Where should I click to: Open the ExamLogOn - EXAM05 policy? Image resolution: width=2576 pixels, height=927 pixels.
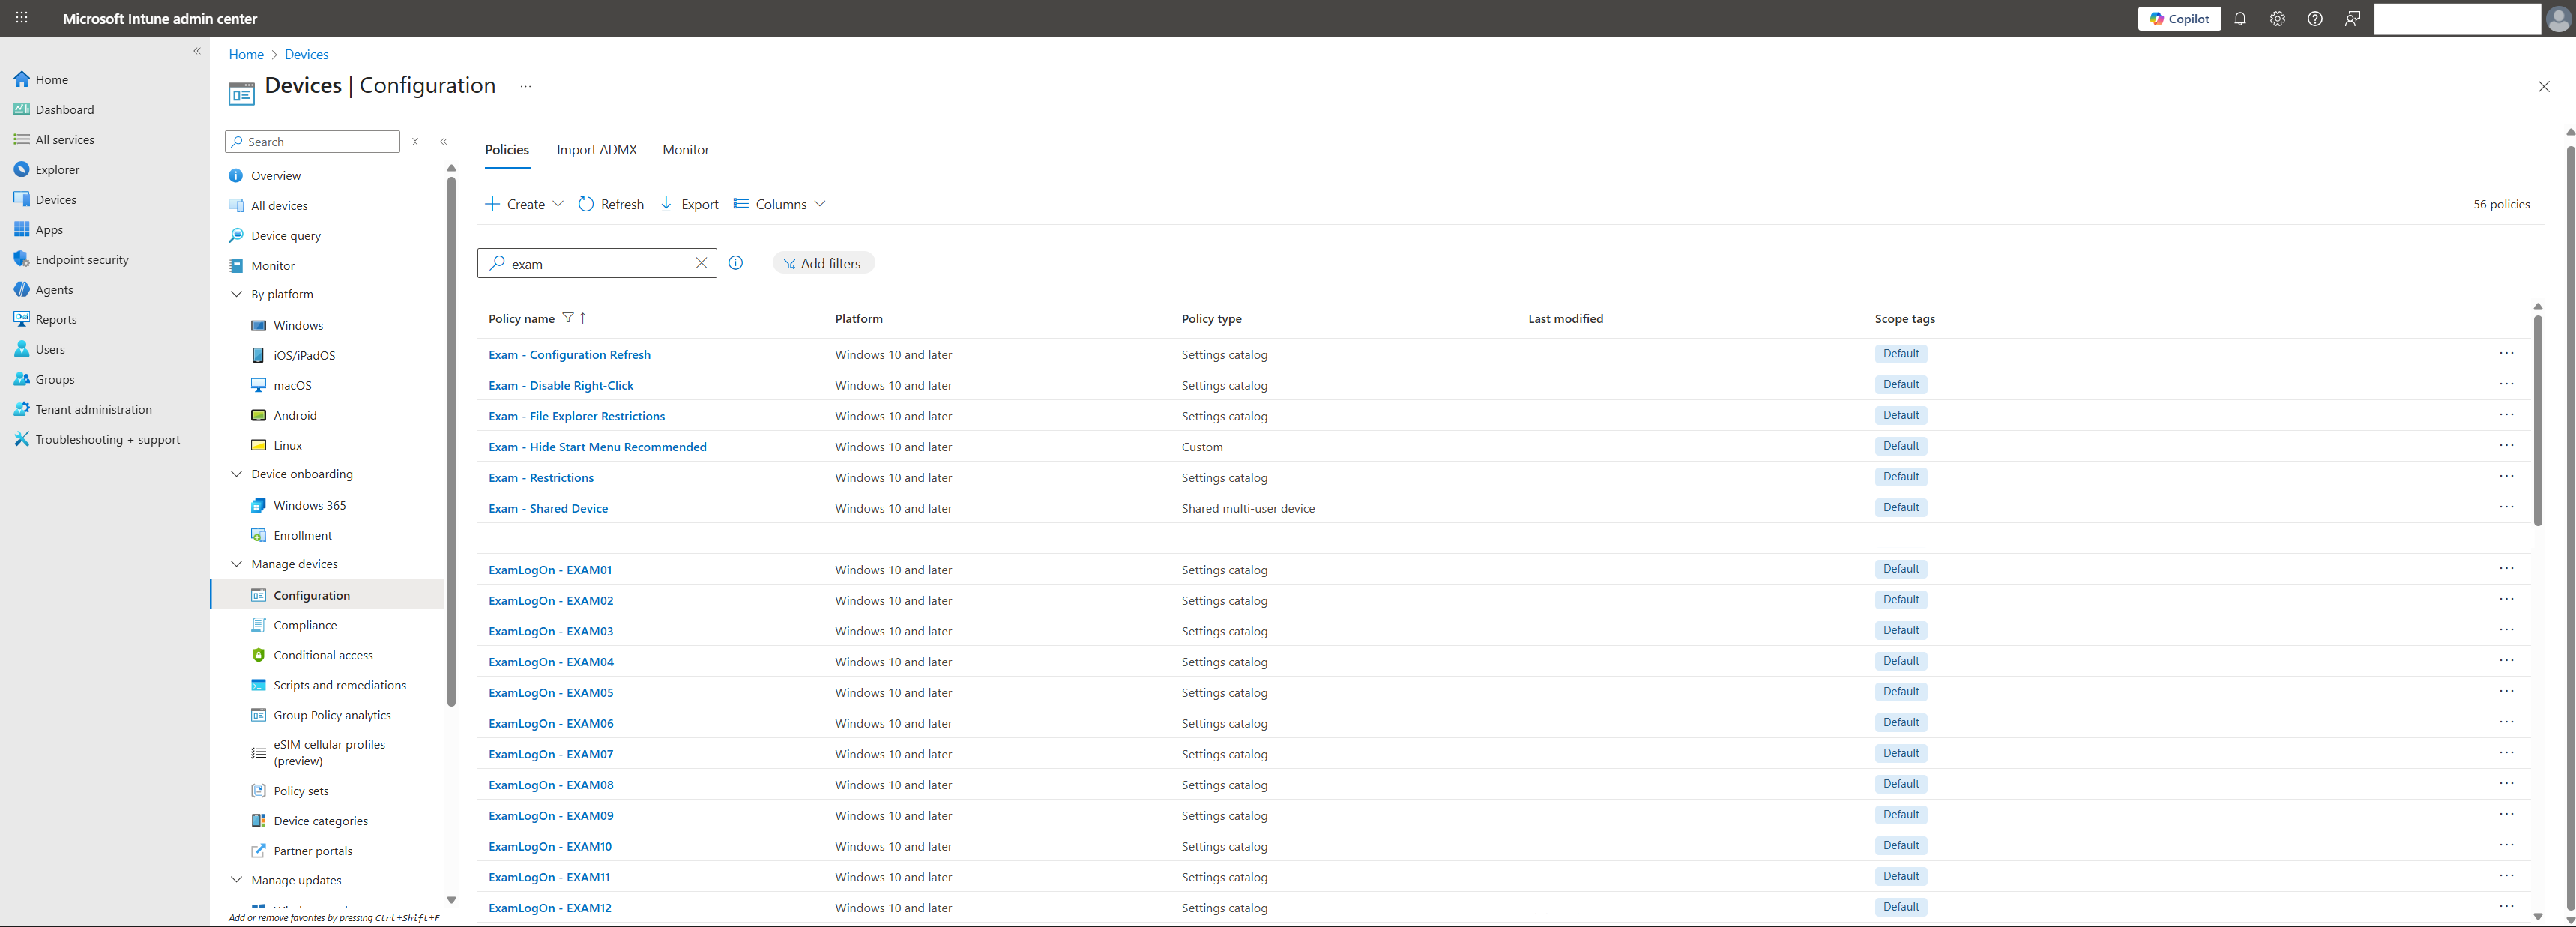coord(551,692)
